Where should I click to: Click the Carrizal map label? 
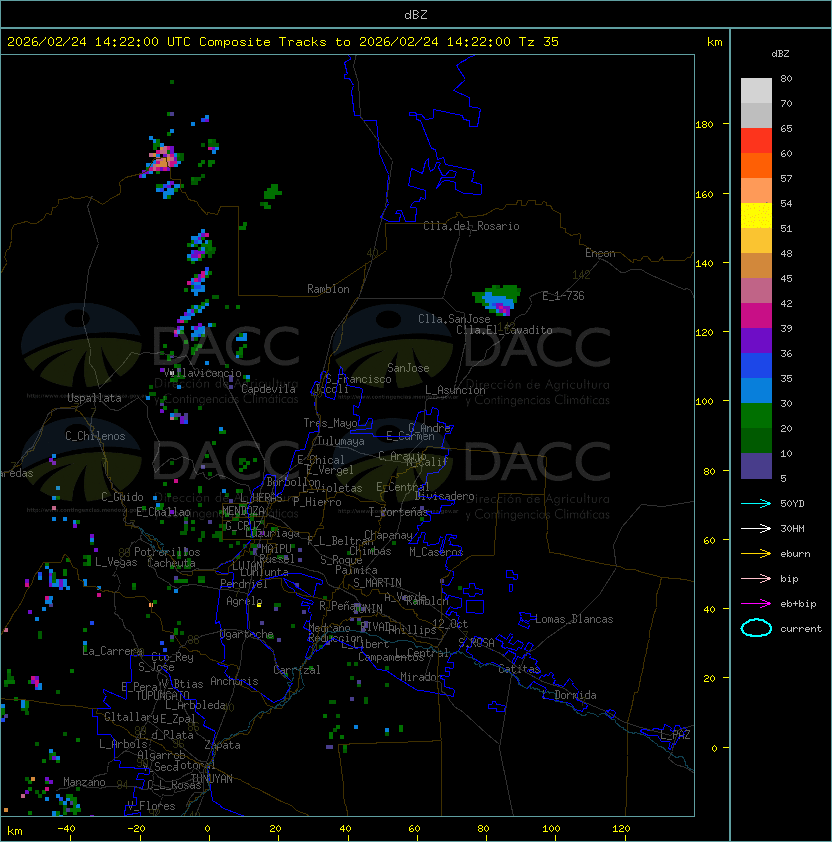click(x=297, y=670)
